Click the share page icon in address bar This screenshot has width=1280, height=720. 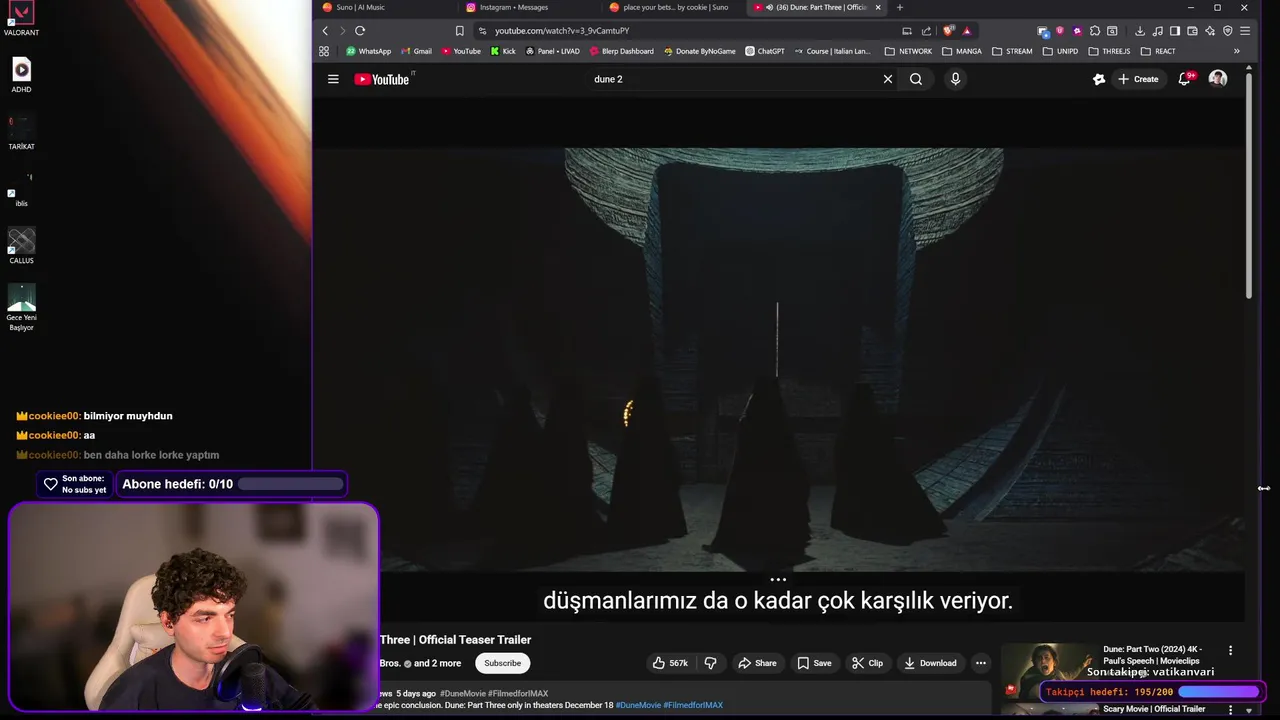pos(926,31)
